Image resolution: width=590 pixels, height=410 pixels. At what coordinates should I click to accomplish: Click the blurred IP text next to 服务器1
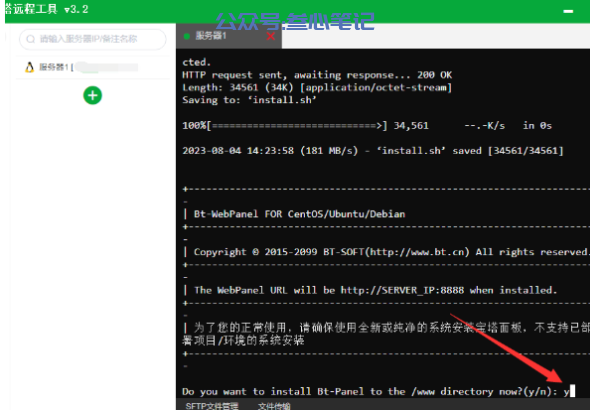click(x=107, y=67)
